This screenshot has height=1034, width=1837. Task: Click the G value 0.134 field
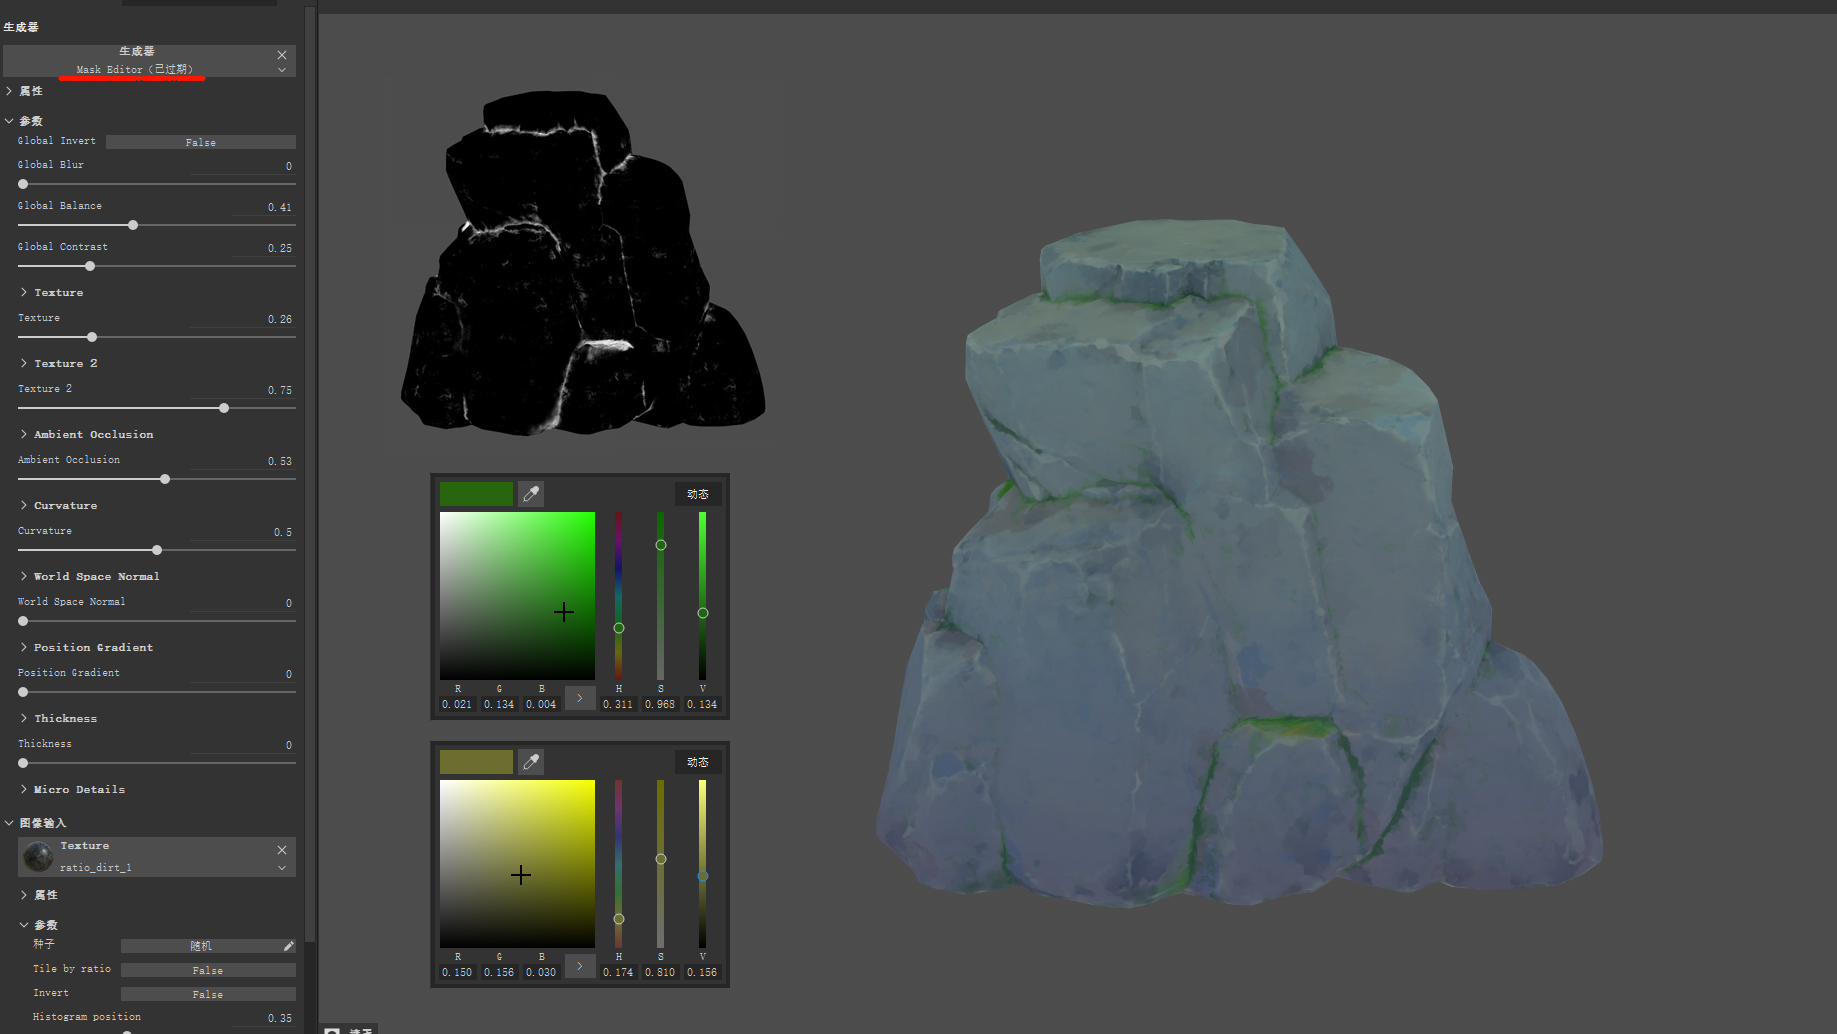click(499, 704)
